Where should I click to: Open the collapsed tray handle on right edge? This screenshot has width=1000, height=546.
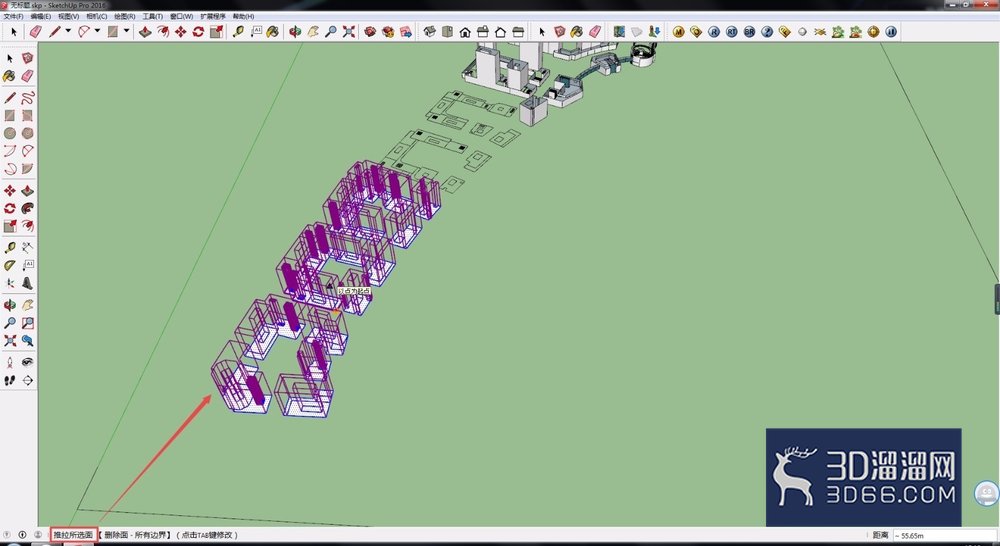997,299
